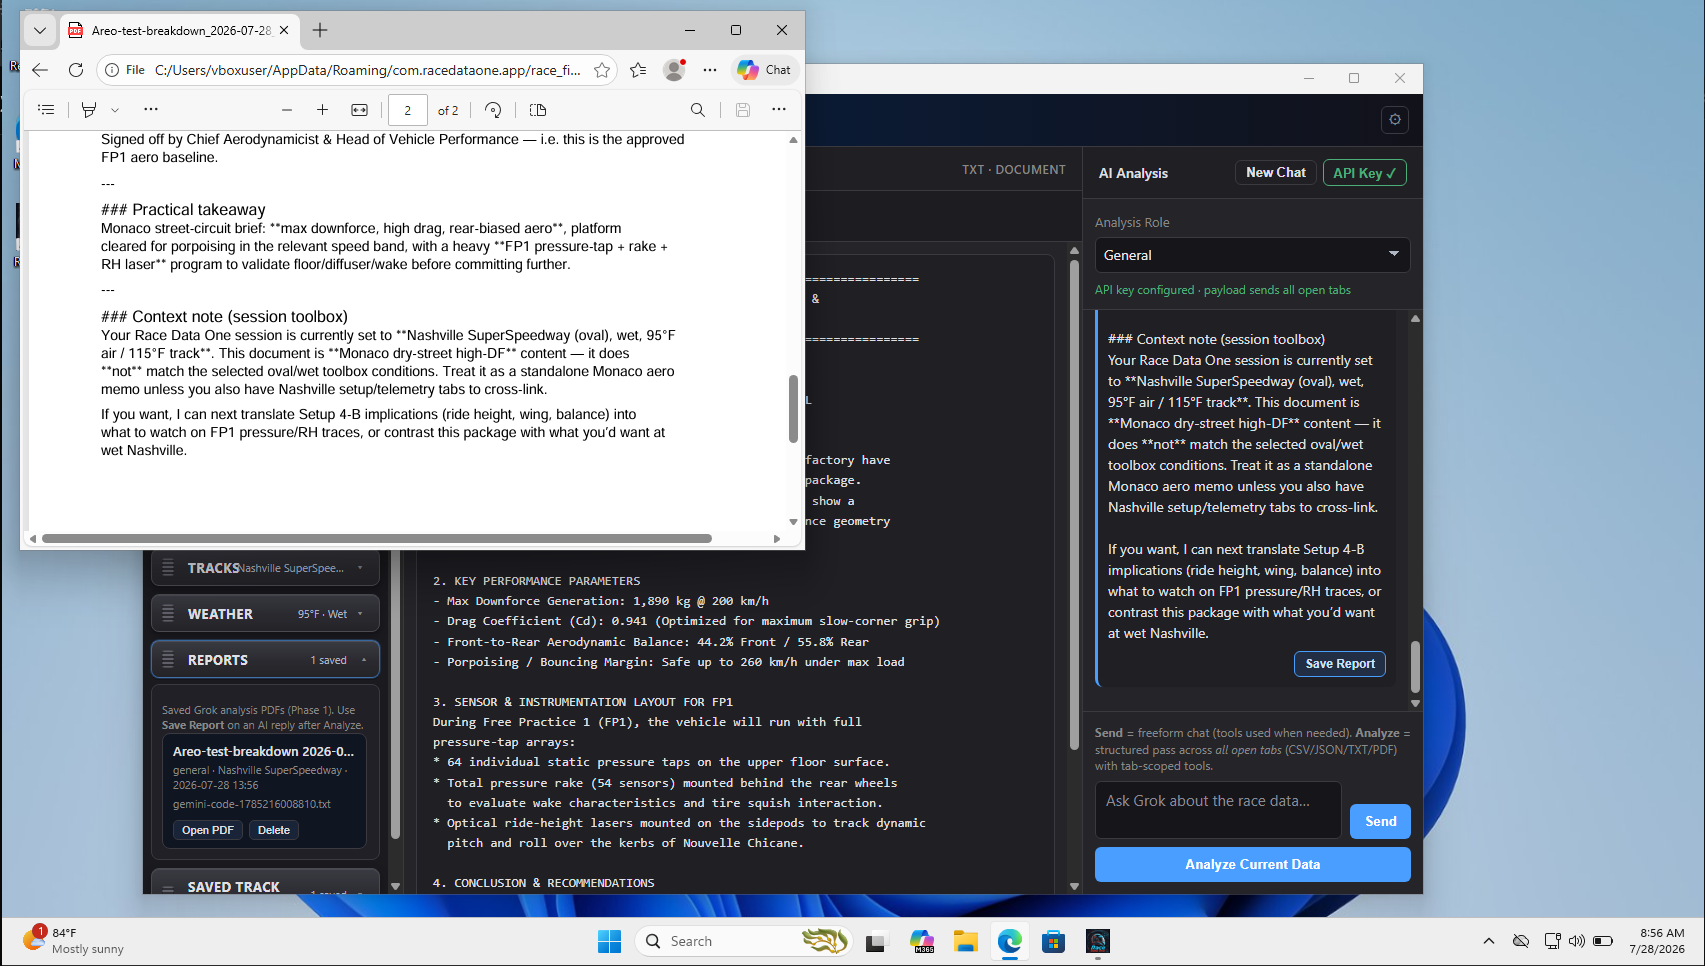Select the PDF highlight tool
Image resolution: width=1705 pixels, height=966 pixels.
pyautogui.click(x=89, y=110)
